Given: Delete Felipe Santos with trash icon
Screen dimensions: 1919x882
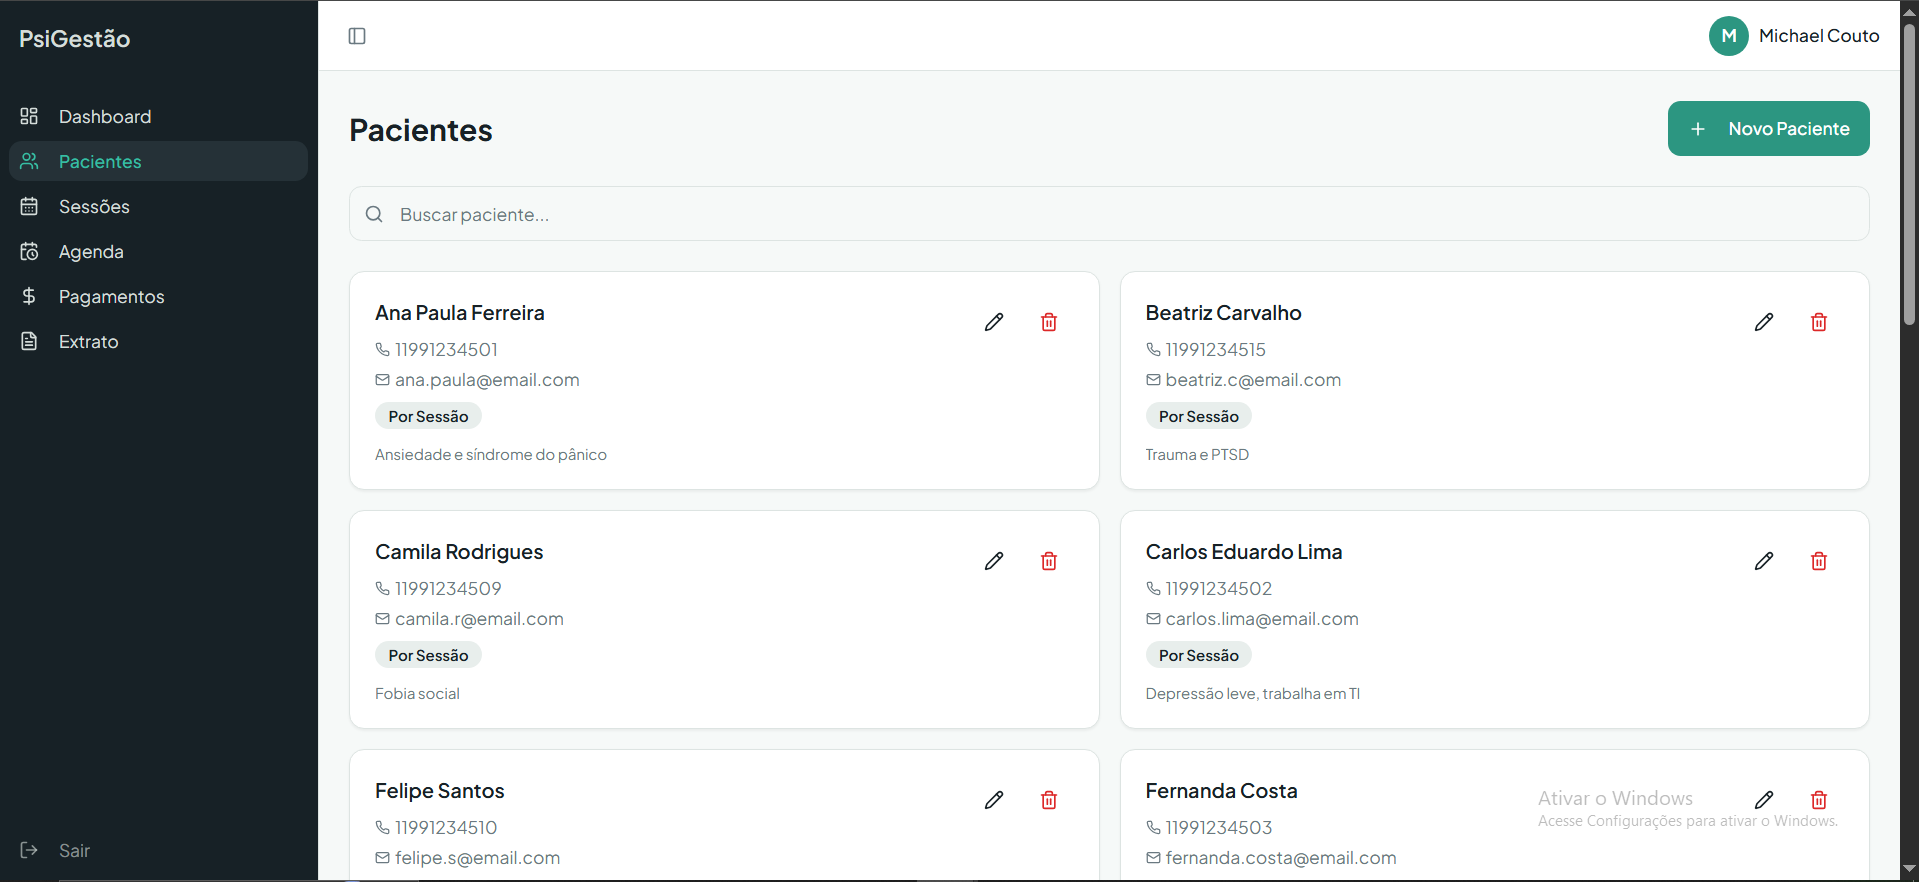Looking at the screenshot, I should coord(1049,800).
